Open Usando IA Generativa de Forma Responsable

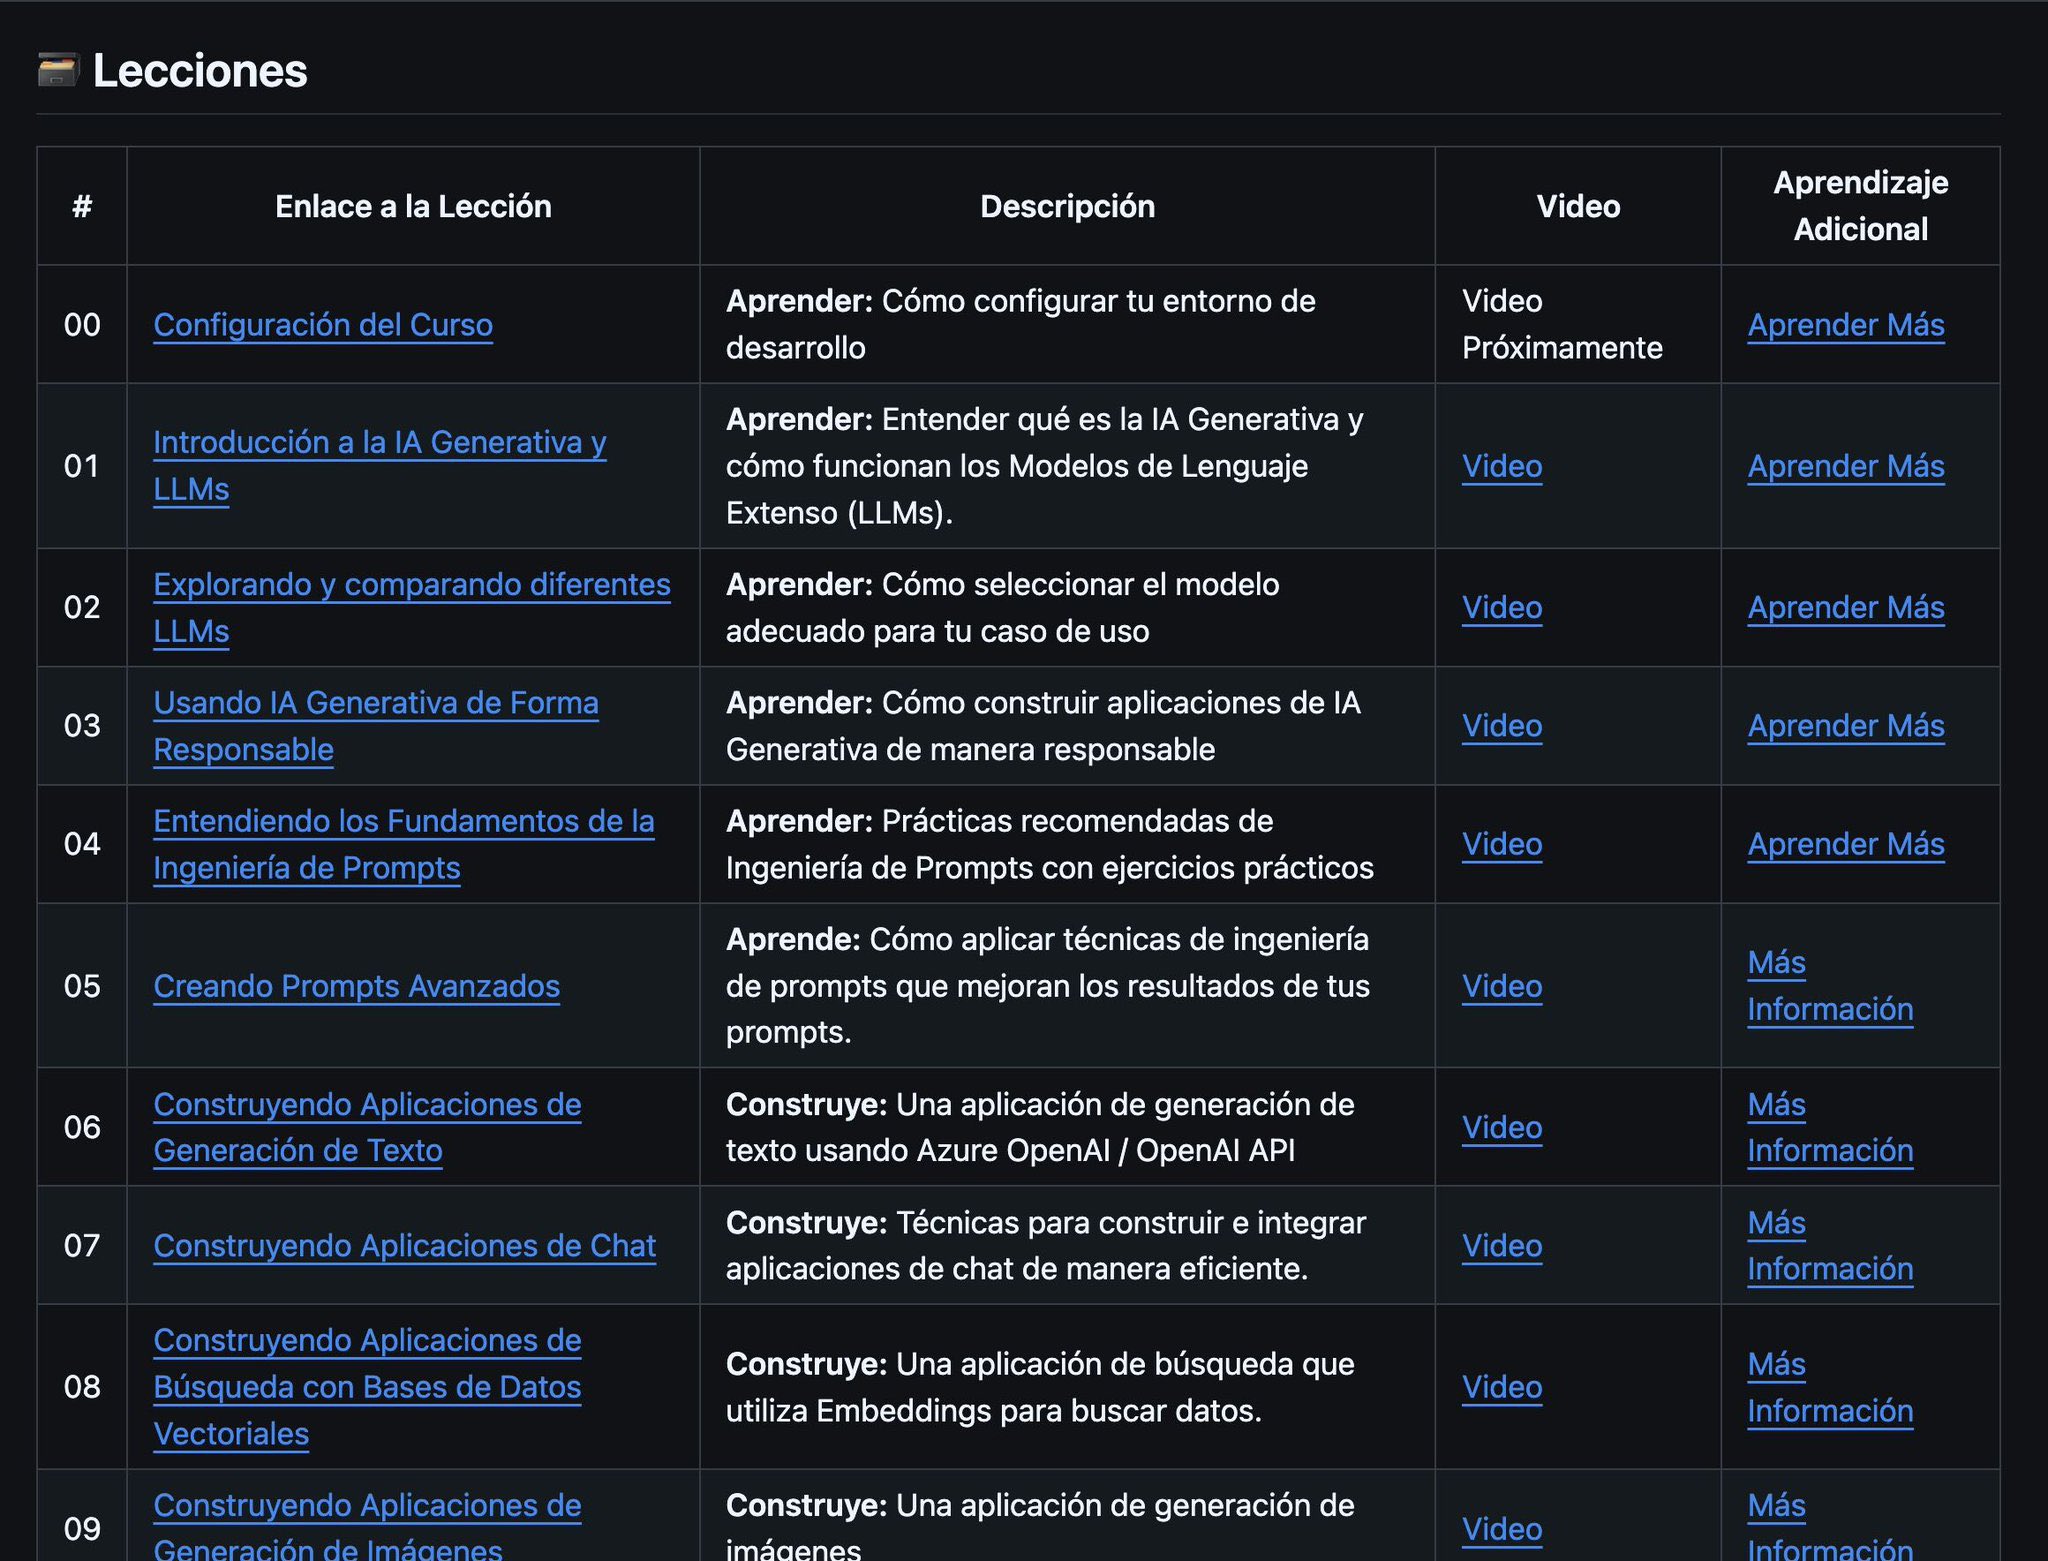tap(376, 726)
